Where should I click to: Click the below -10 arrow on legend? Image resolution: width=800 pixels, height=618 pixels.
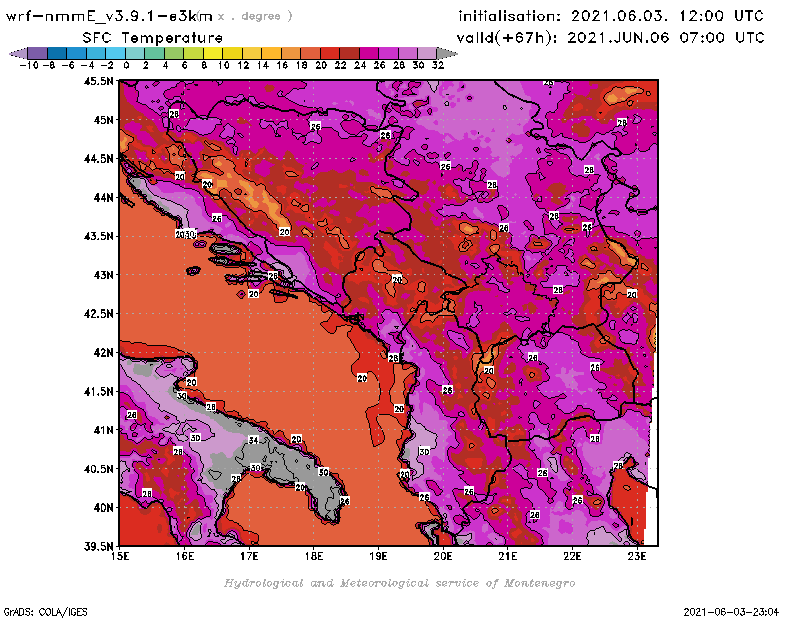pos(19,53)
